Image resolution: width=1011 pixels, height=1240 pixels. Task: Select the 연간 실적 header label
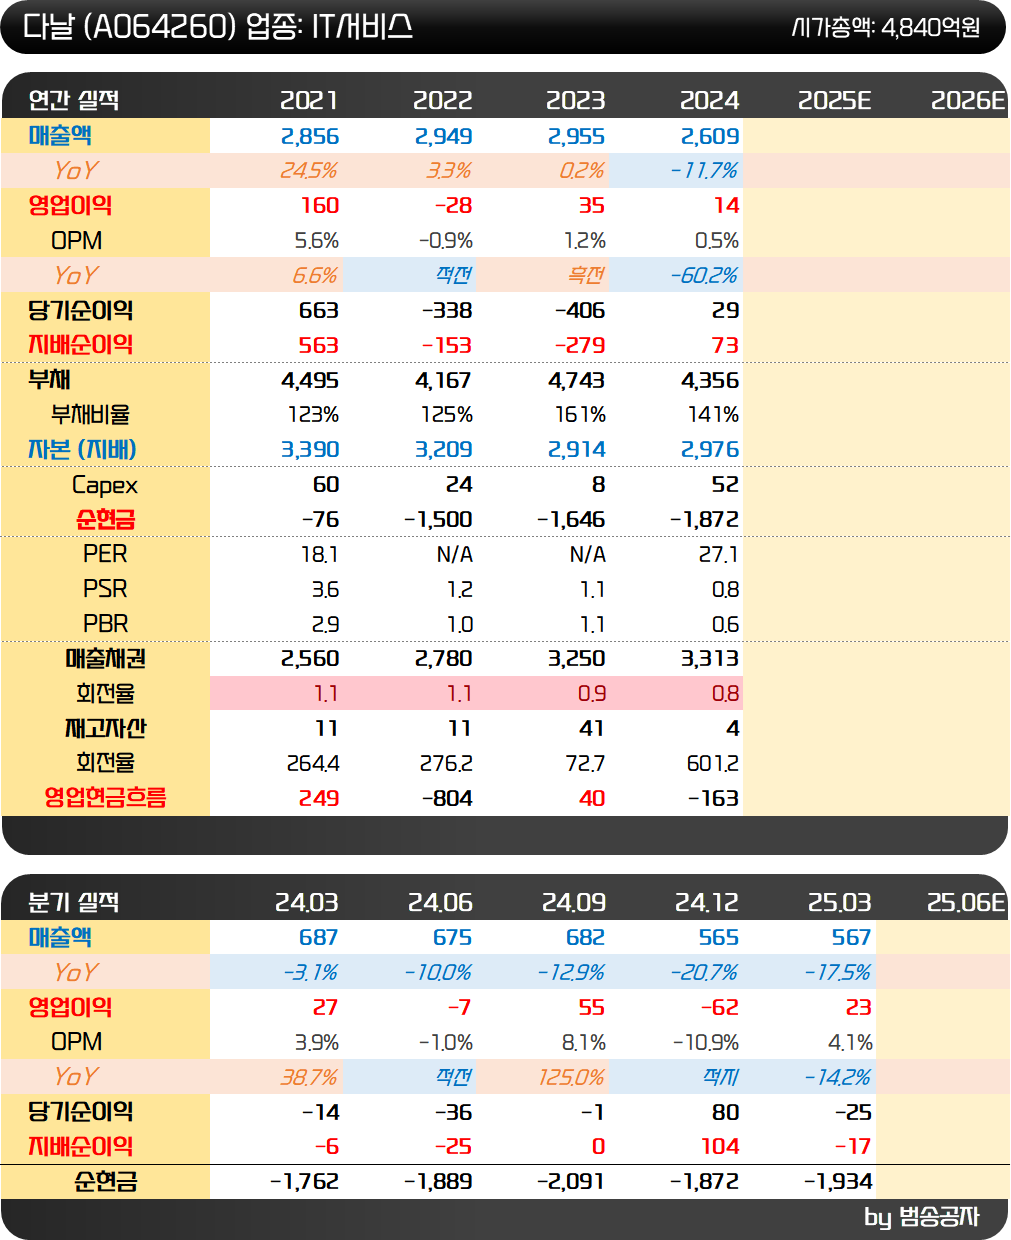click(x=74, y=100)
